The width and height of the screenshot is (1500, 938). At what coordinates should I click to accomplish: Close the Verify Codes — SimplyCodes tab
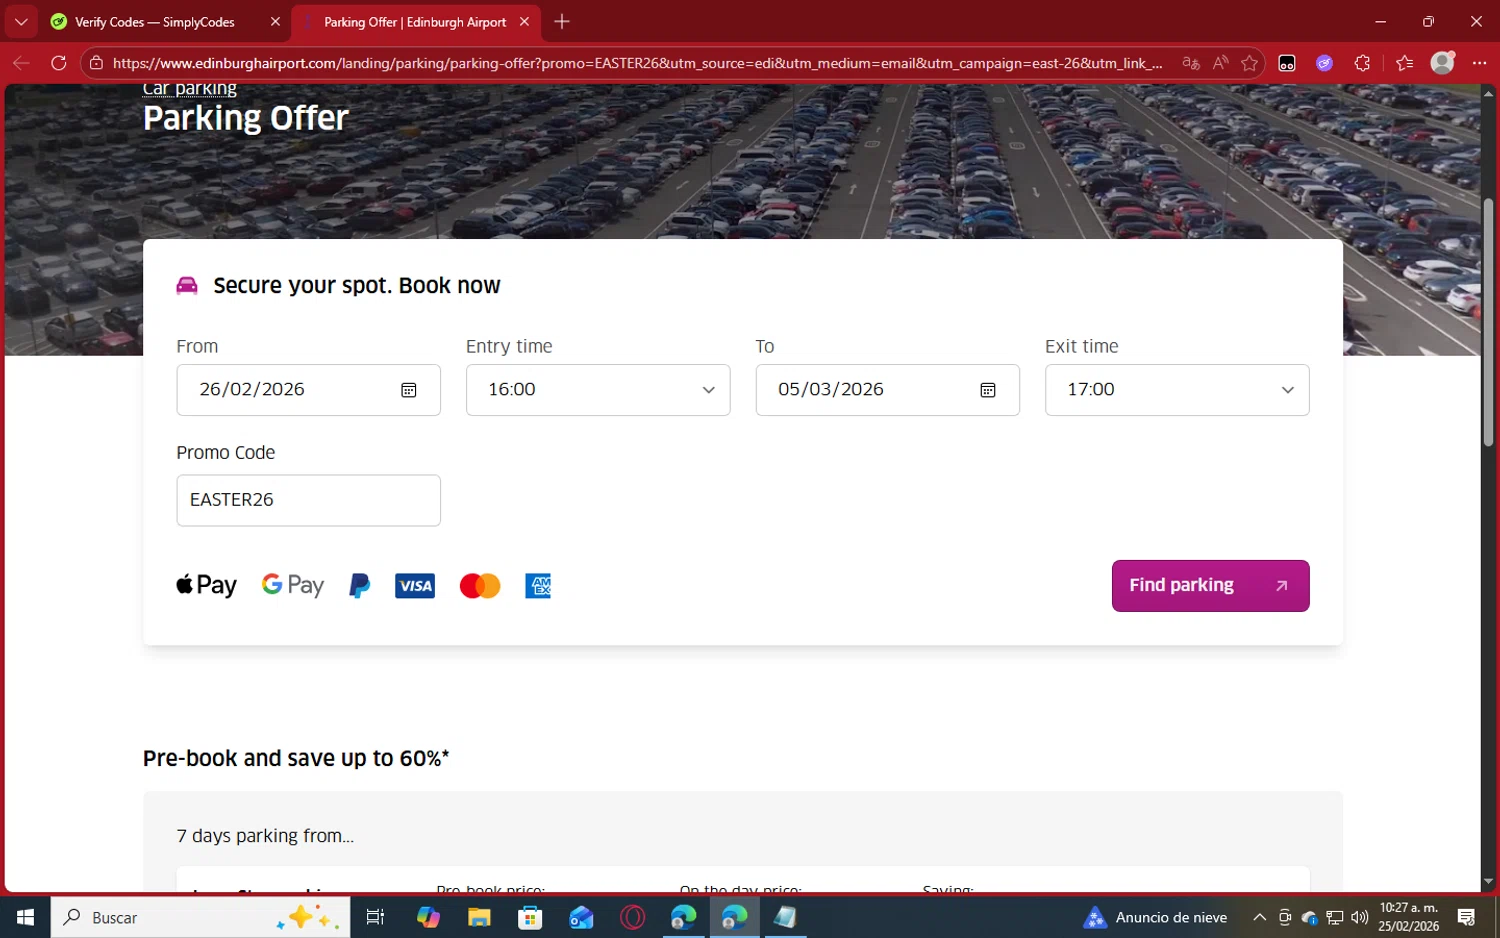tap(275, 22)
